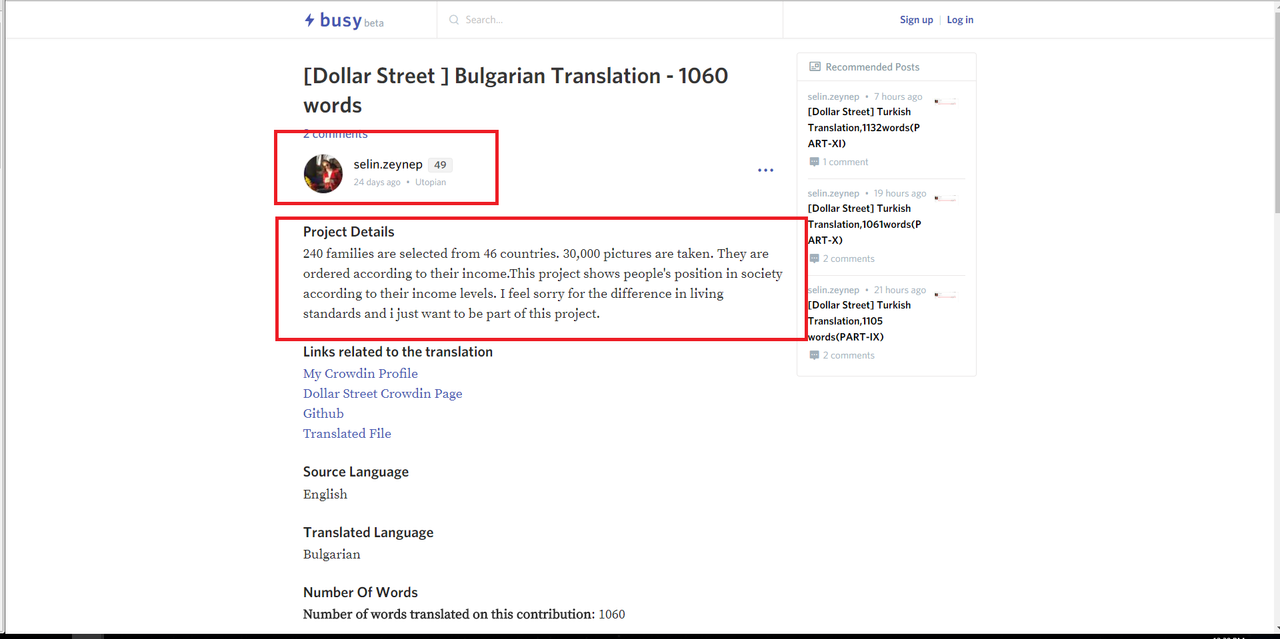The image size is (1280, 639).
Task: Click the 21 hours ago timestamp
Action: tap(900, 291)
